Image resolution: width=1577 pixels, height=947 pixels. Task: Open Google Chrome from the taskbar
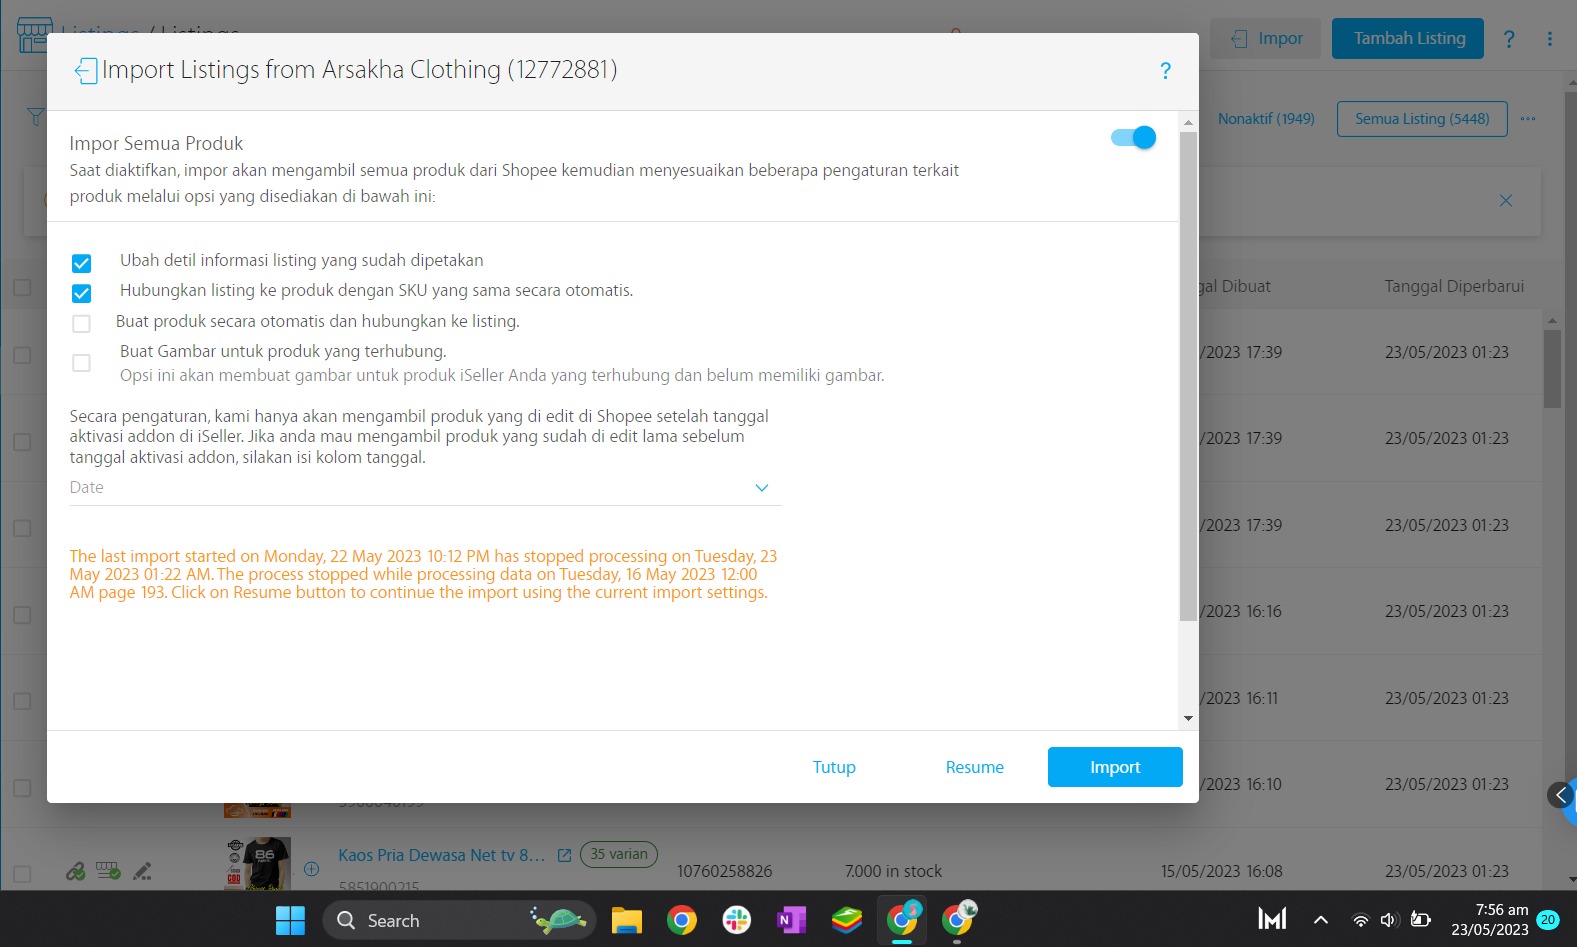point(682,920)
